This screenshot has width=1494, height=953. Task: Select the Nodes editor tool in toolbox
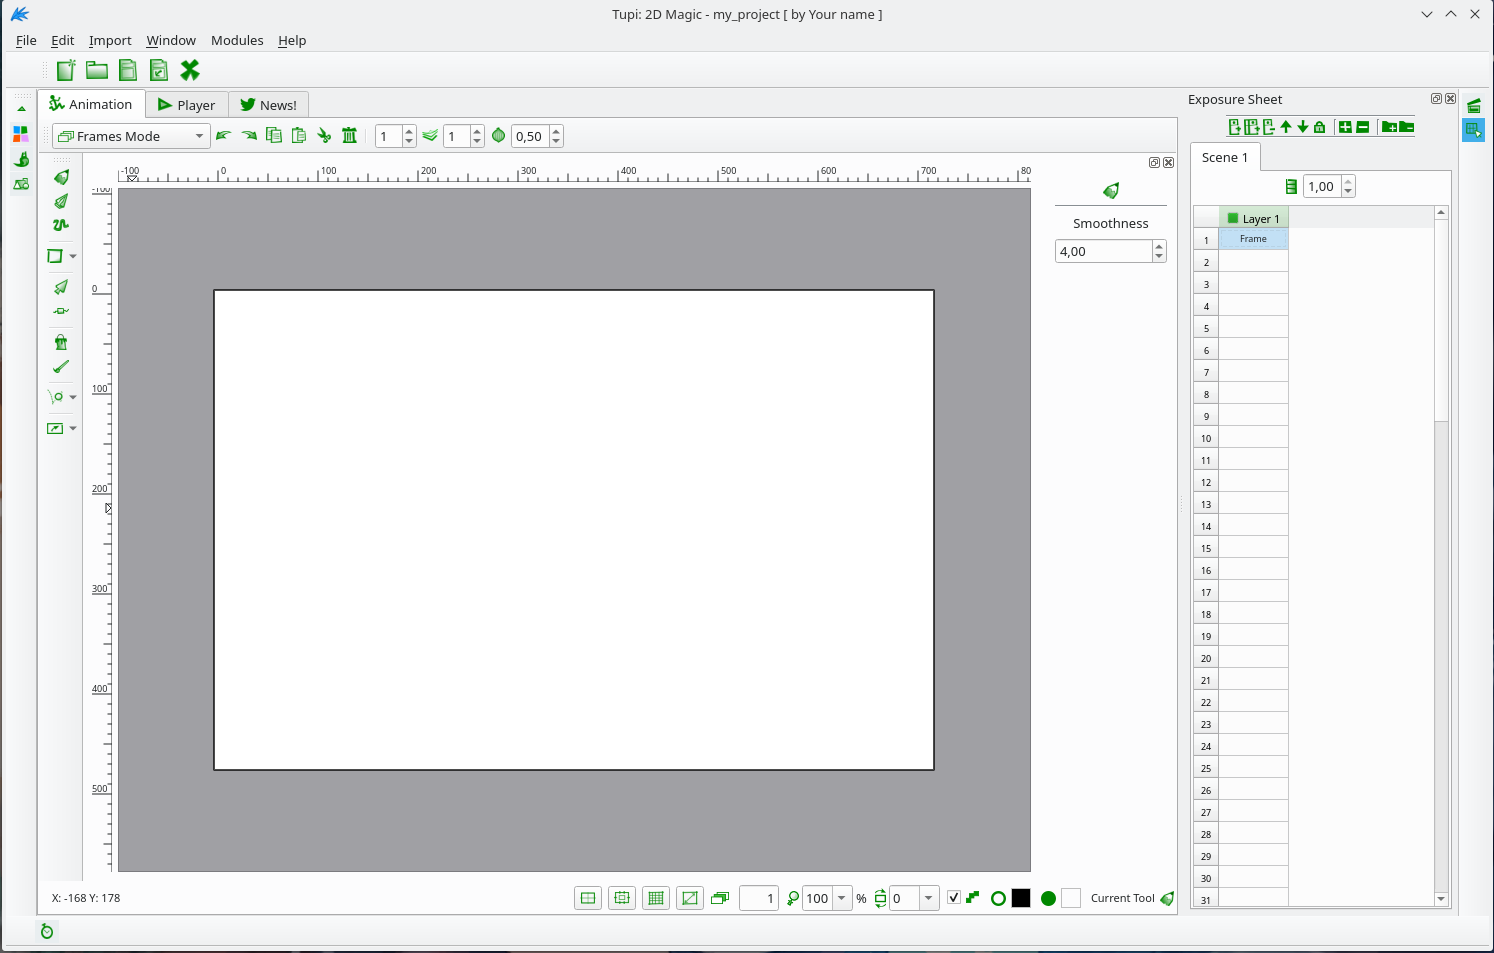coord(61,311)
